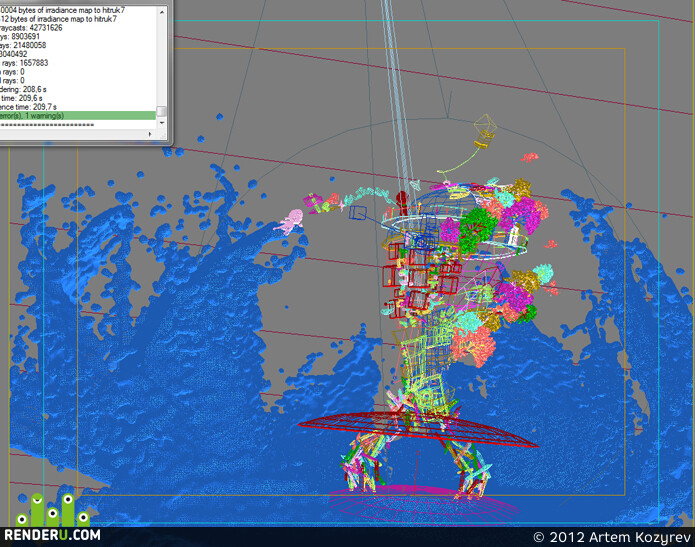695x547 pixels.
Task: Select the magenta wireframe disc at bottom
Action: click(x=423, y=503)
